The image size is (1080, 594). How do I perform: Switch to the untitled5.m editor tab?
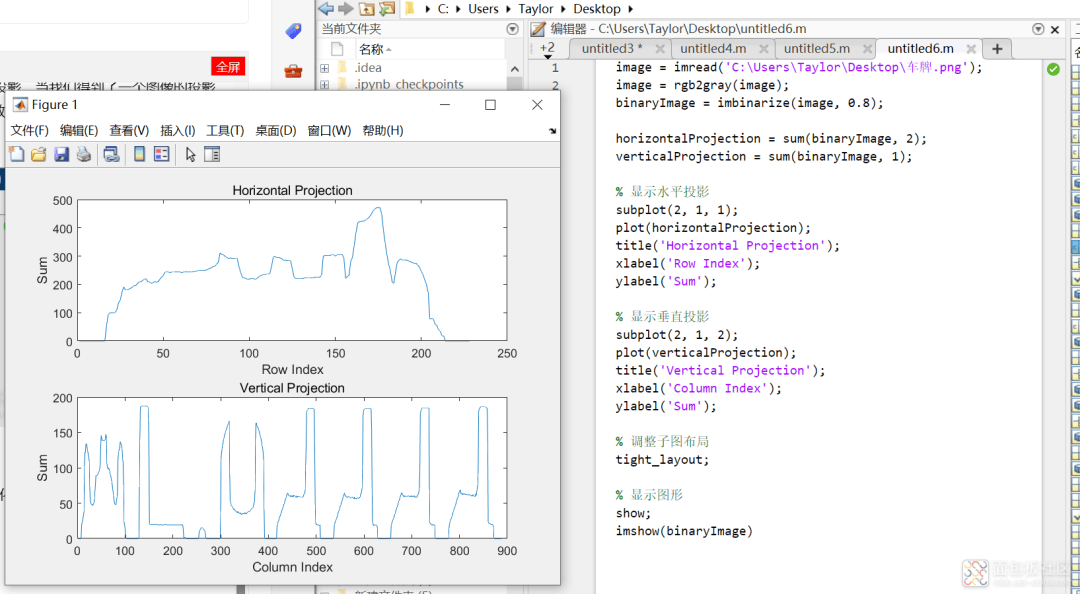tap(817, 49)
